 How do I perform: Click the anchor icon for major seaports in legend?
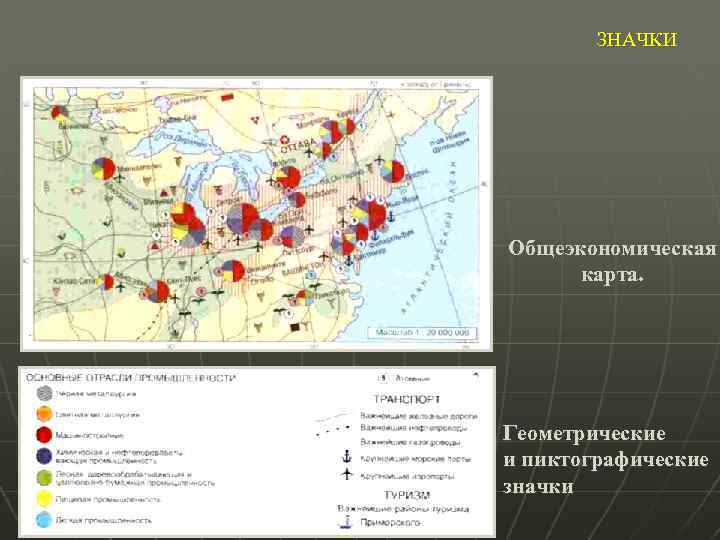pos(347,457)
